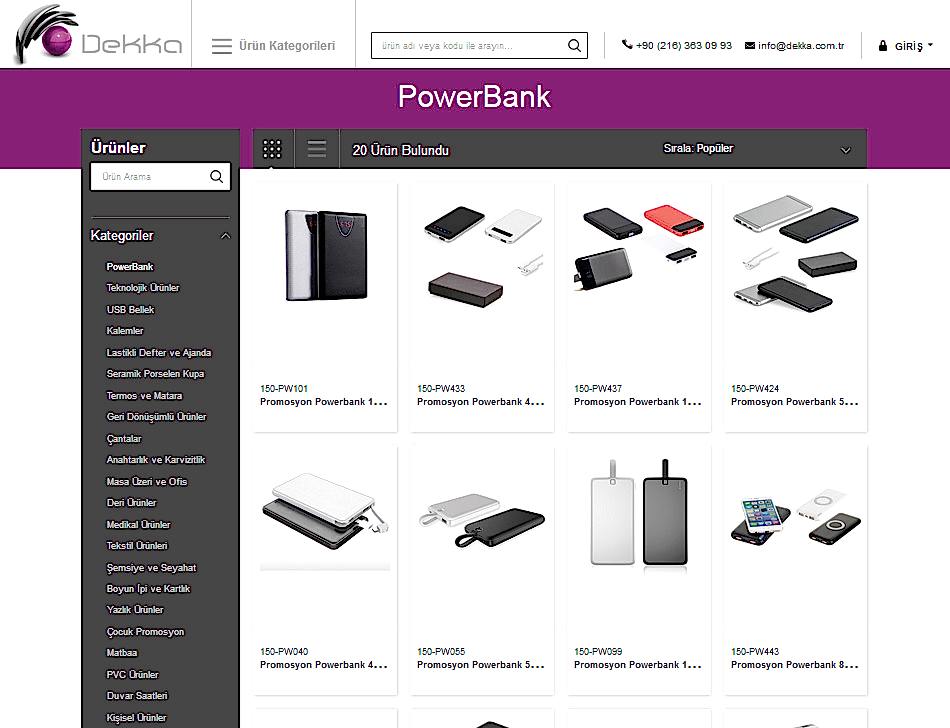Open the GİRİŞ login dropdown
950x728 pixels.
pos(906,46)
